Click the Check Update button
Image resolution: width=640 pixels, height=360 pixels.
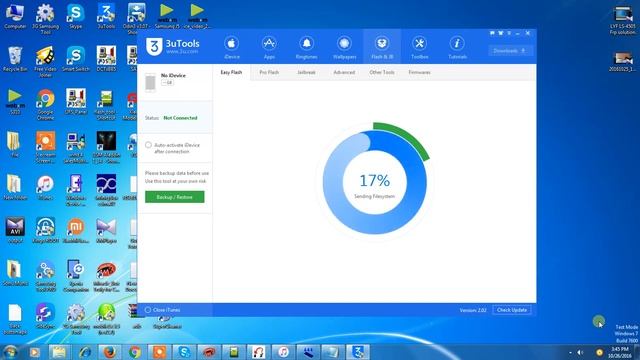tap(512, 310)
